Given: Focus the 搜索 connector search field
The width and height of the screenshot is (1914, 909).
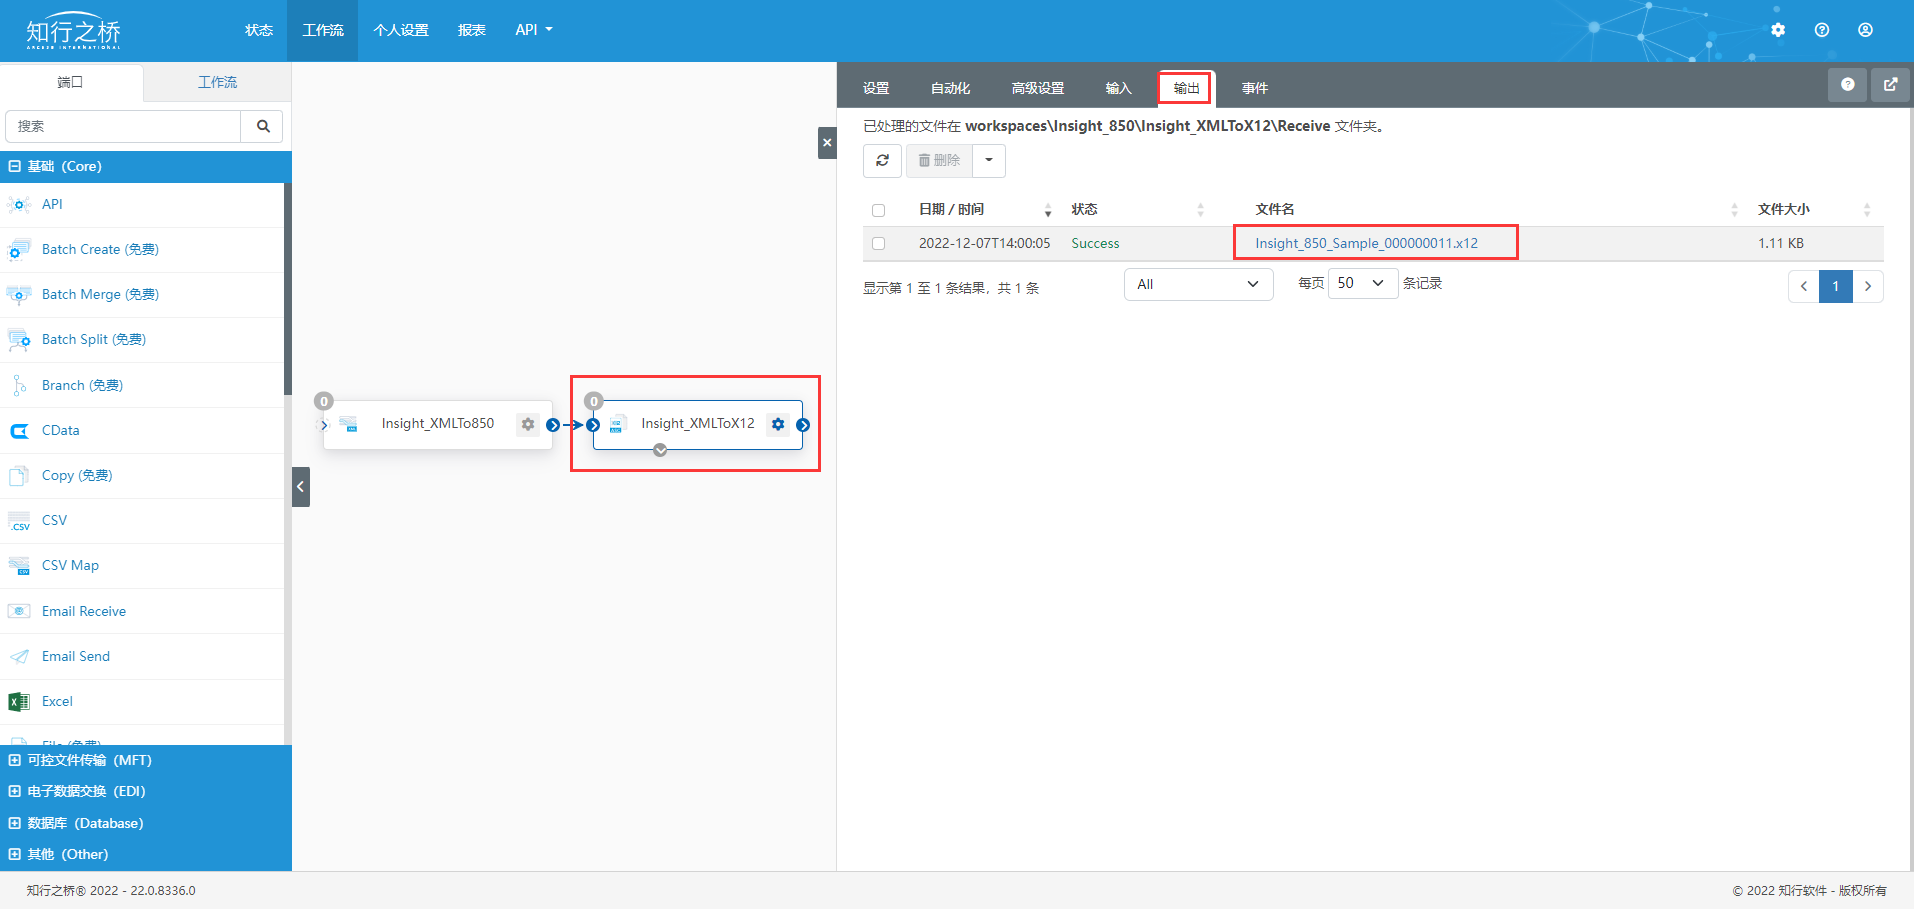Looking at the screenshot, I should 123,126.
